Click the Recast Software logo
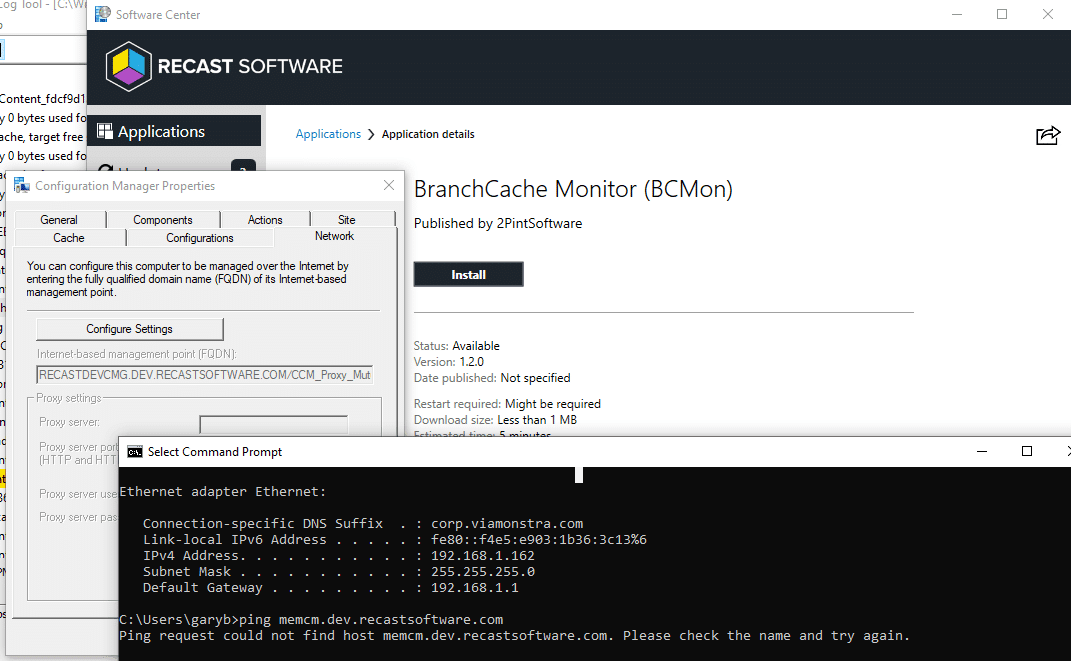The height and width of the screenshot is (661, 1071). click(x=225, y=67)
